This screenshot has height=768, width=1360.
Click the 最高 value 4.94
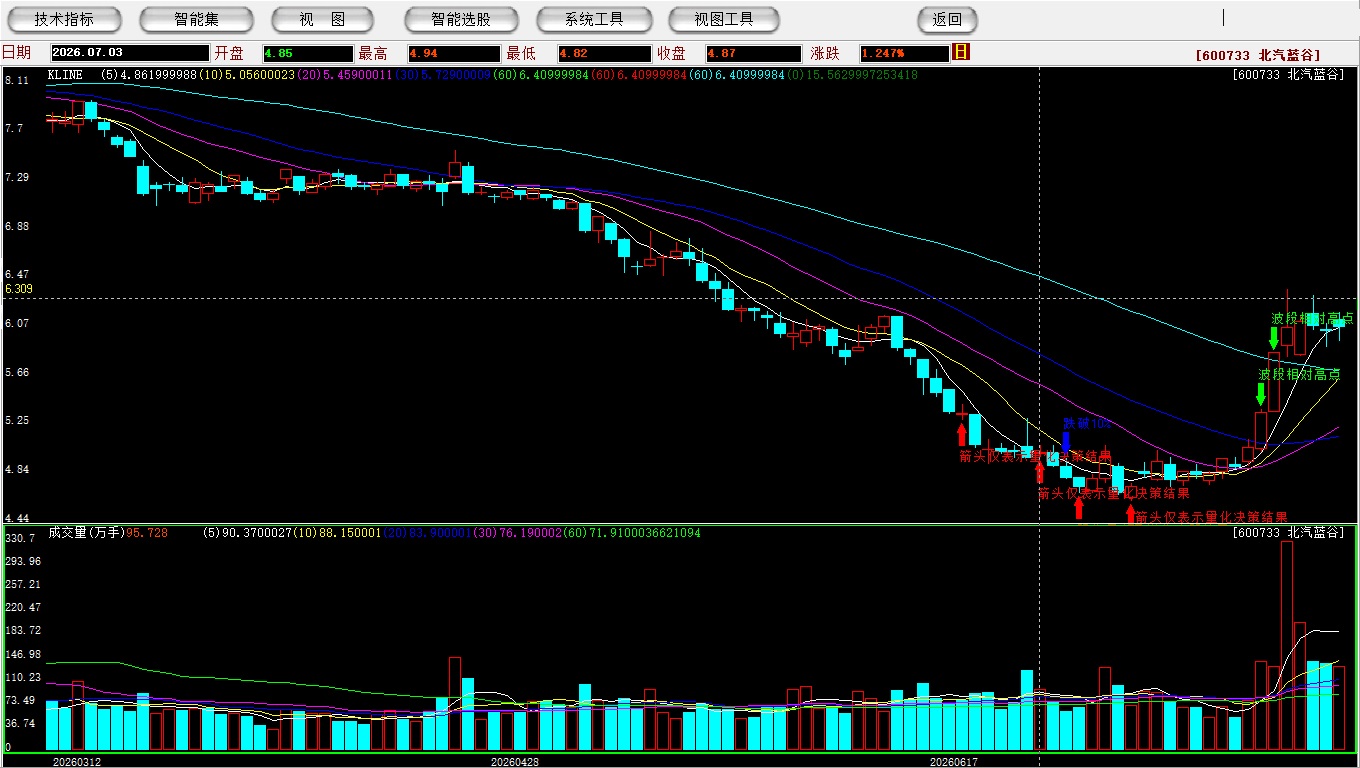453,53
